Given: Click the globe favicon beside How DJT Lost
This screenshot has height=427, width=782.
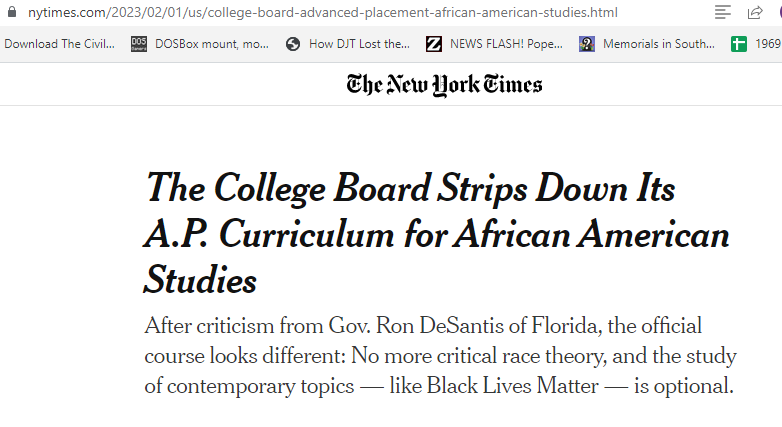Looking at the screenshot, I should [293, 44].
